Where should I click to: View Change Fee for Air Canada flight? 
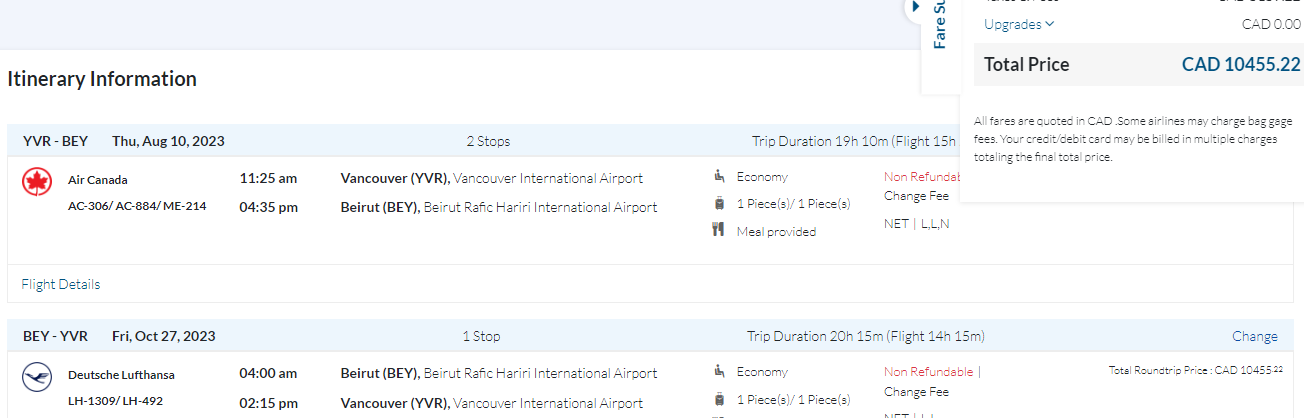916,196
